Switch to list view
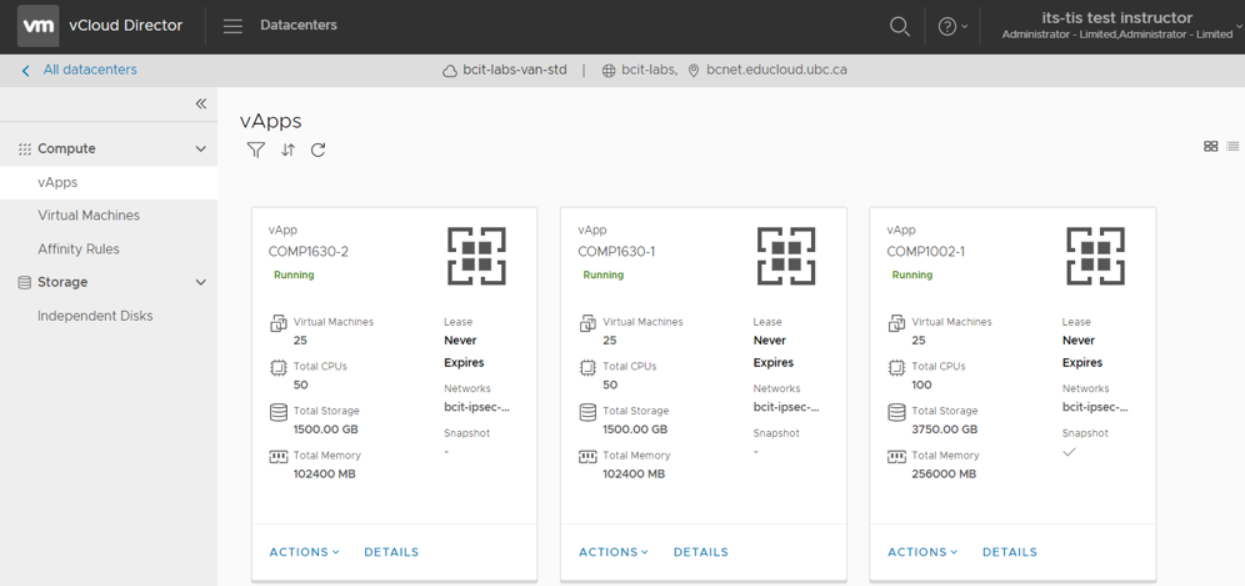 click(1233, 146)
